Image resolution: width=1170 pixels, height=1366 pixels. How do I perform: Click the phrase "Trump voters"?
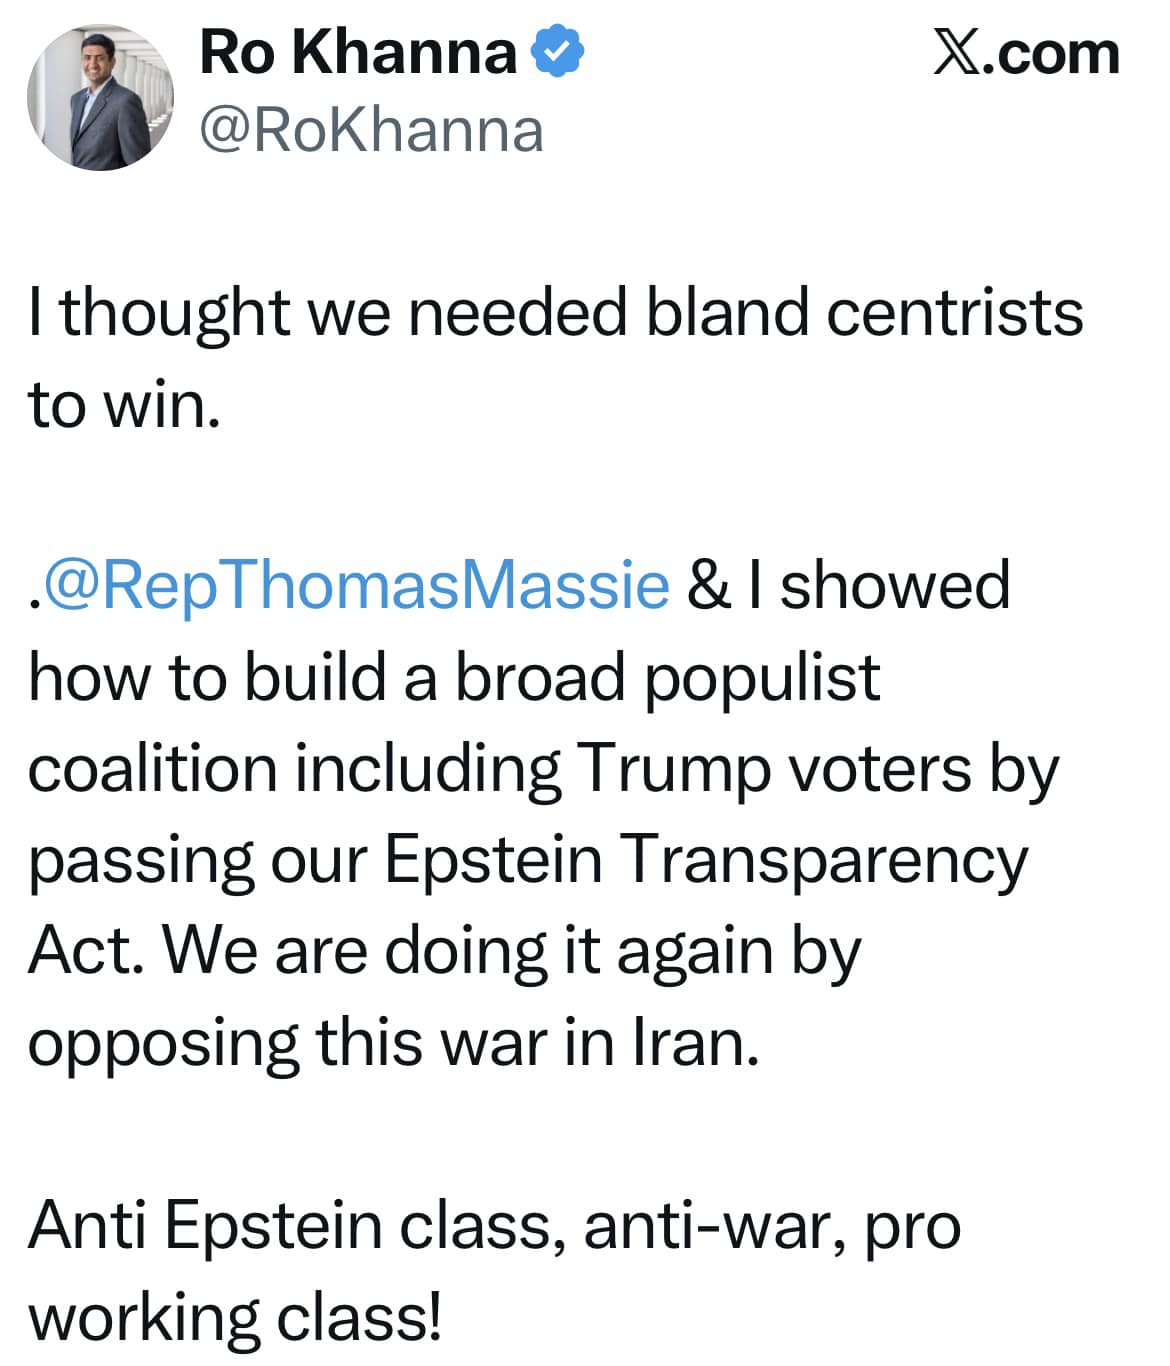coord(773,769)
